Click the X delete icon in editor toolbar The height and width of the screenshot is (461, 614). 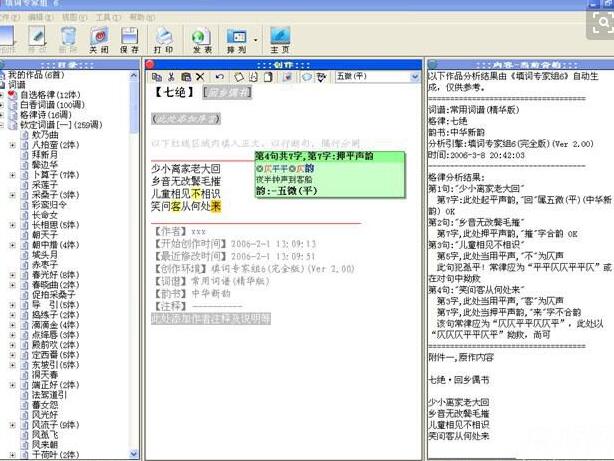(x=200, y=77)
